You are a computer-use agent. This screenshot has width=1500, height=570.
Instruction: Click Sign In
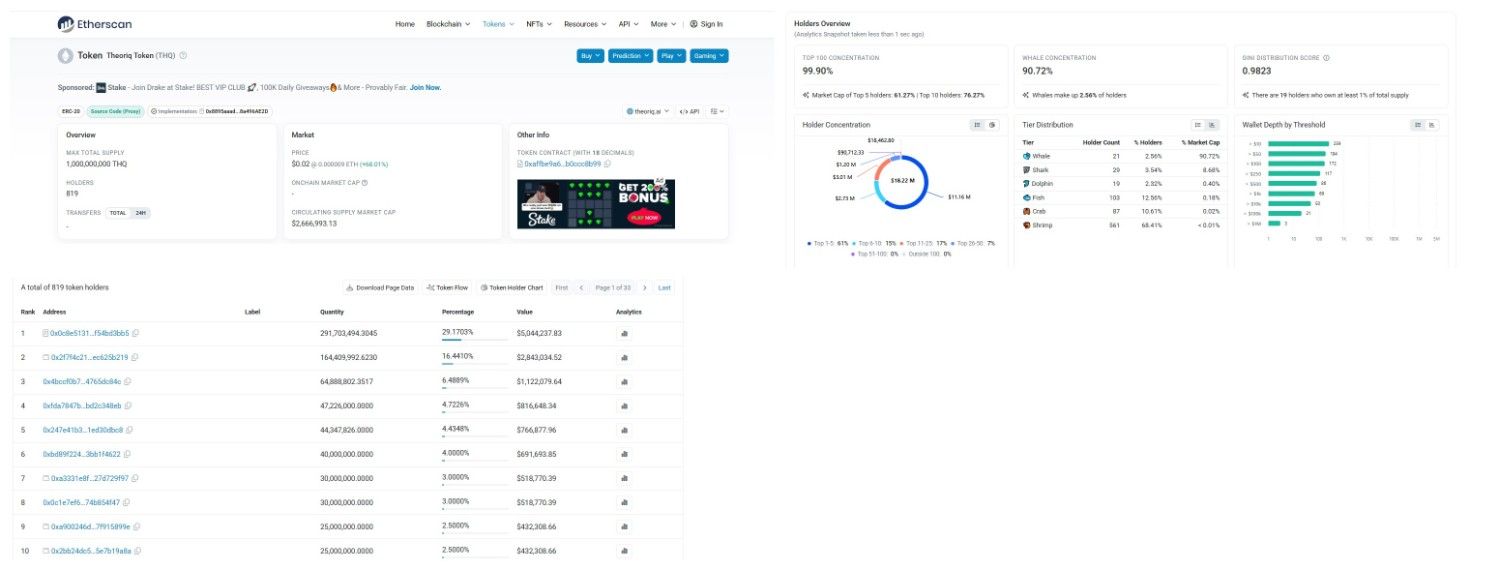pyautogui.click(x=706, y=24)
